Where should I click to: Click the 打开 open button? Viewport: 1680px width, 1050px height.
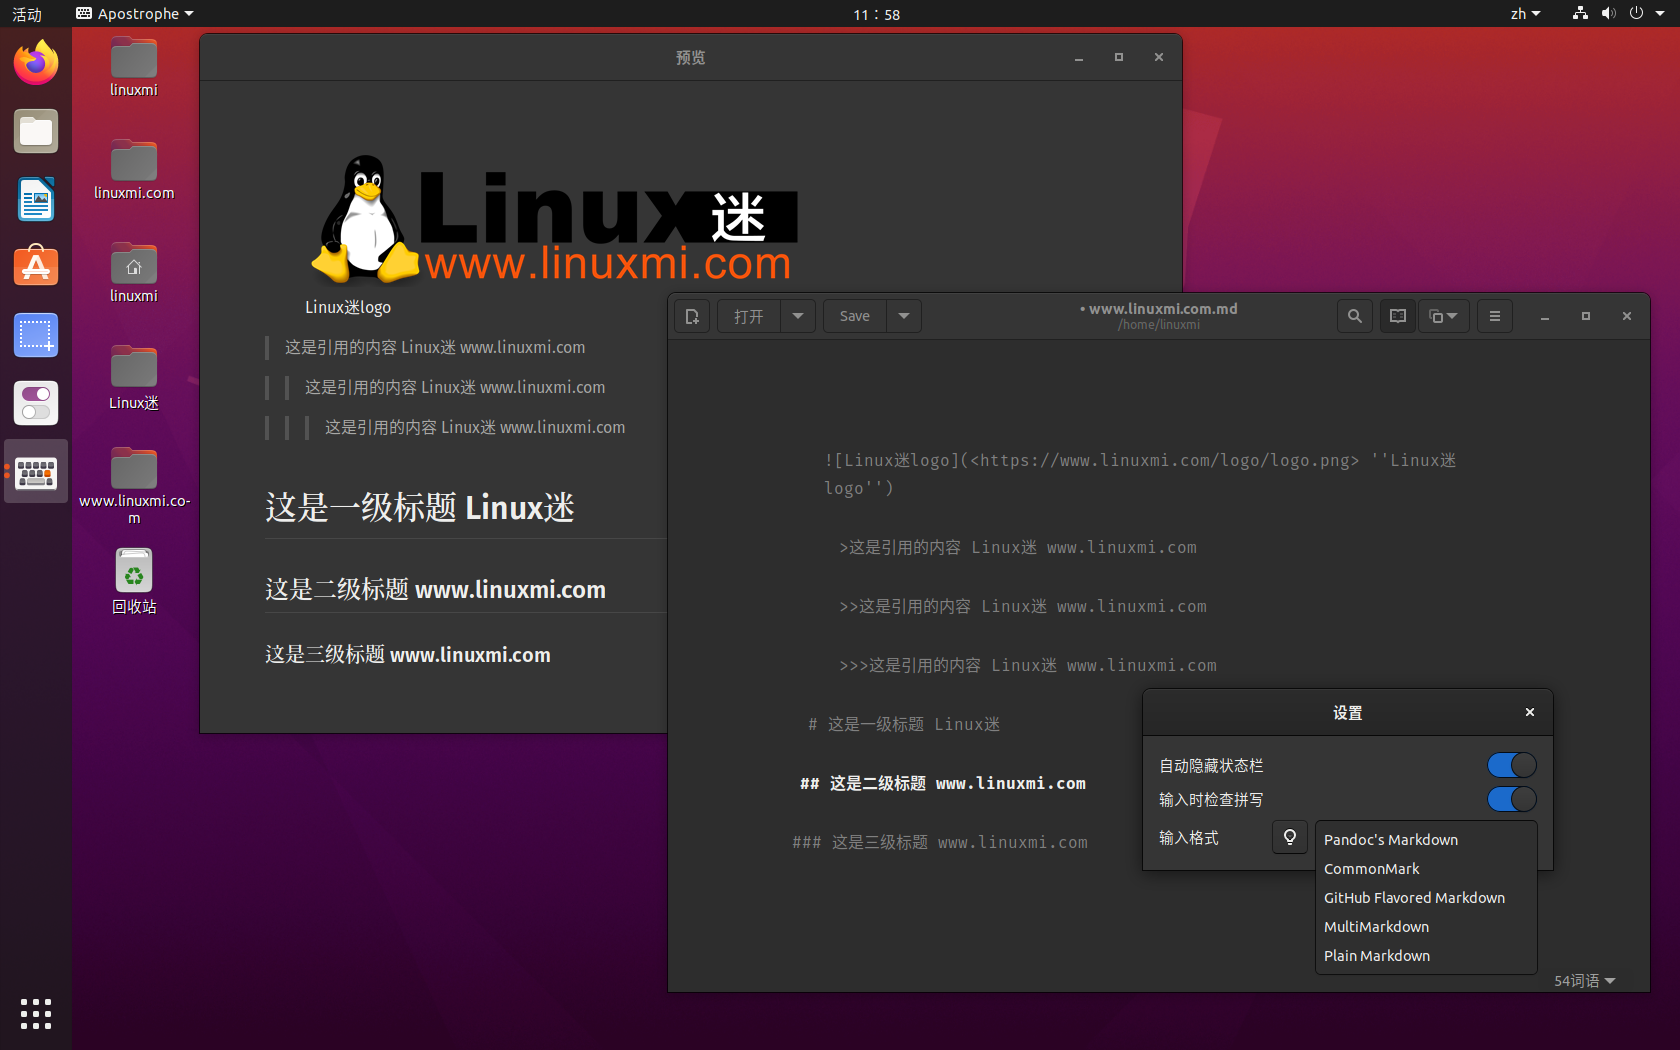point(749,316)
